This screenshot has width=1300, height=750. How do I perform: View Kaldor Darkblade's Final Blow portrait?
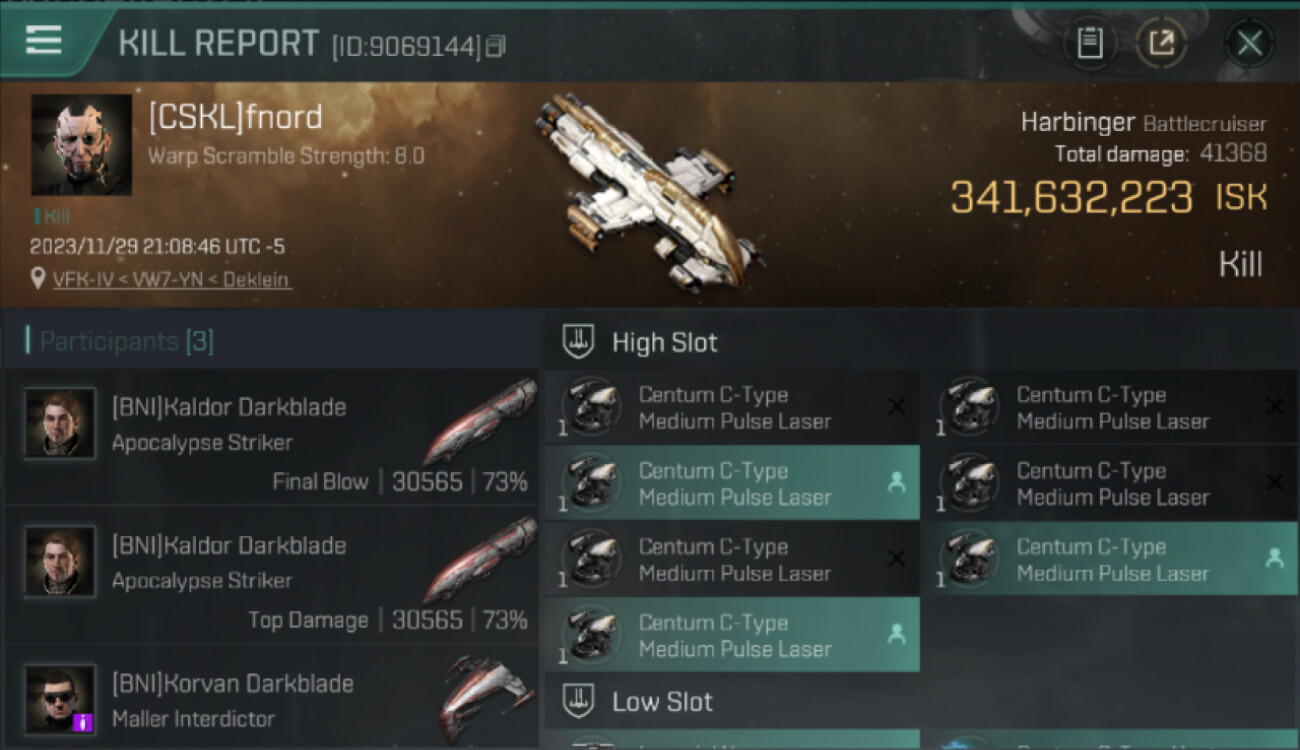click(x=61, y=424)
